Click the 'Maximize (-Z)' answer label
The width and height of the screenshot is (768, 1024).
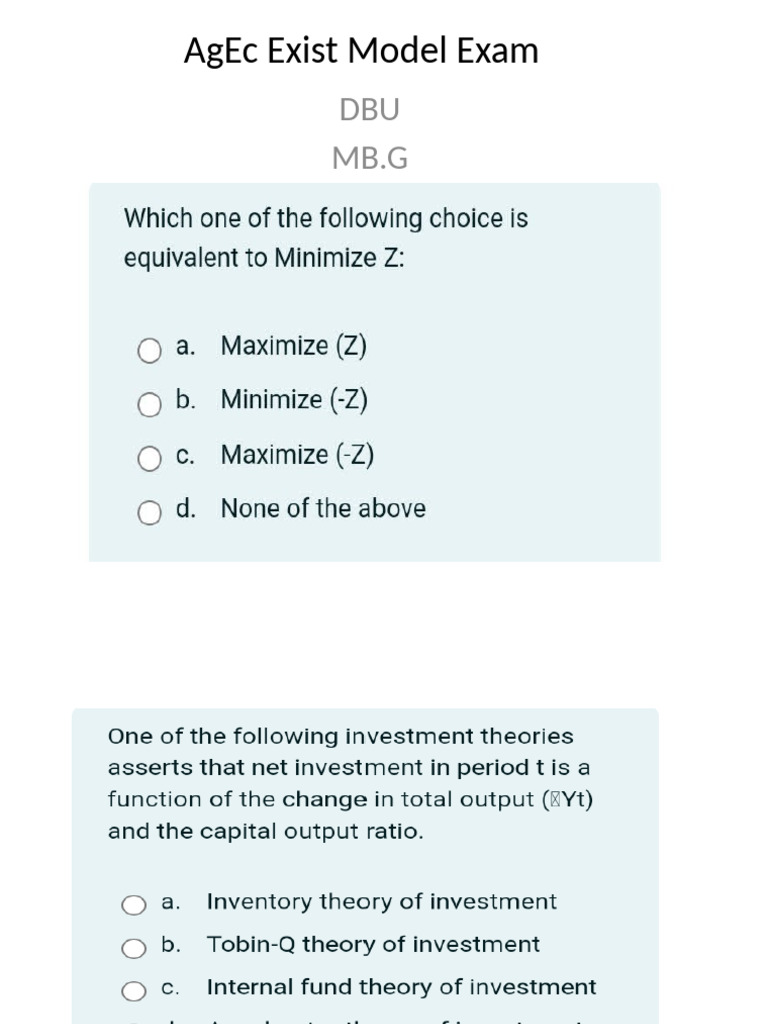(x=298, y=455)
